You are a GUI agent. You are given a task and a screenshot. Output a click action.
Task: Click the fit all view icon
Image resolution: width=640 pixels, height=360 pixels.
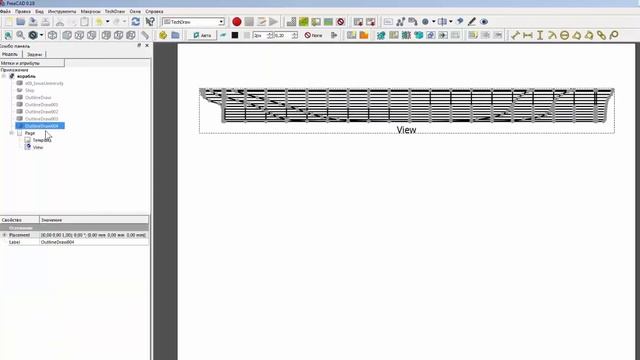click(x=8, y=36)
